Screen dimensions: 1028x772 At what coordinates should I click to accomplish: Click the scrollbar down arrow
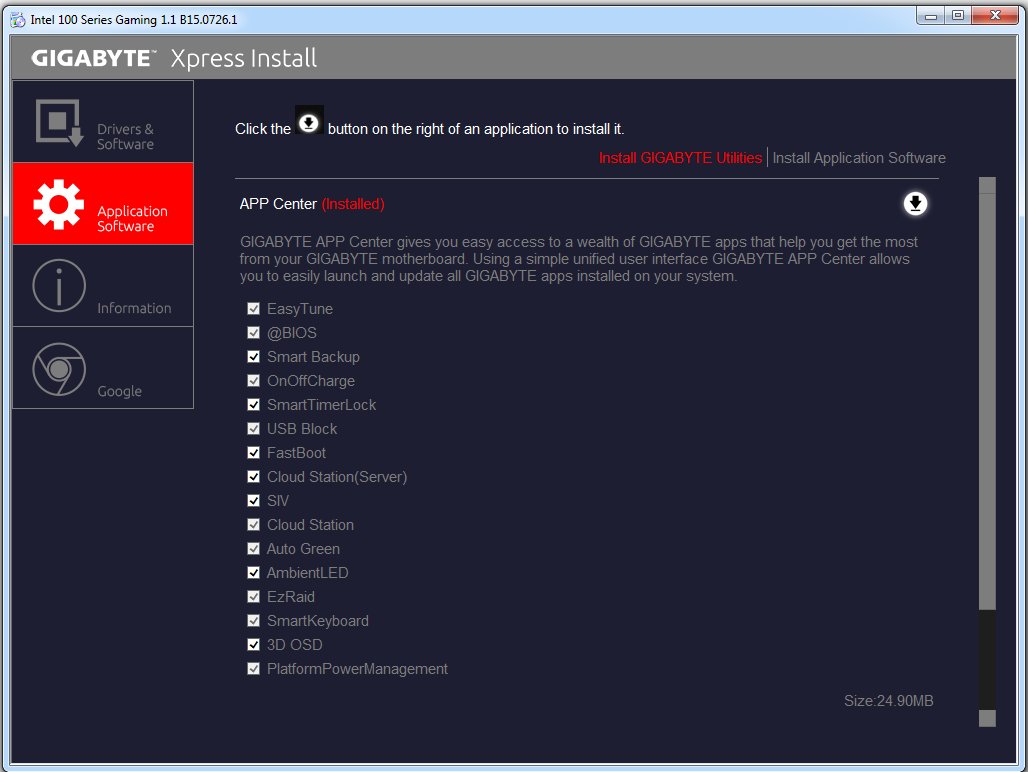[987, 718]
